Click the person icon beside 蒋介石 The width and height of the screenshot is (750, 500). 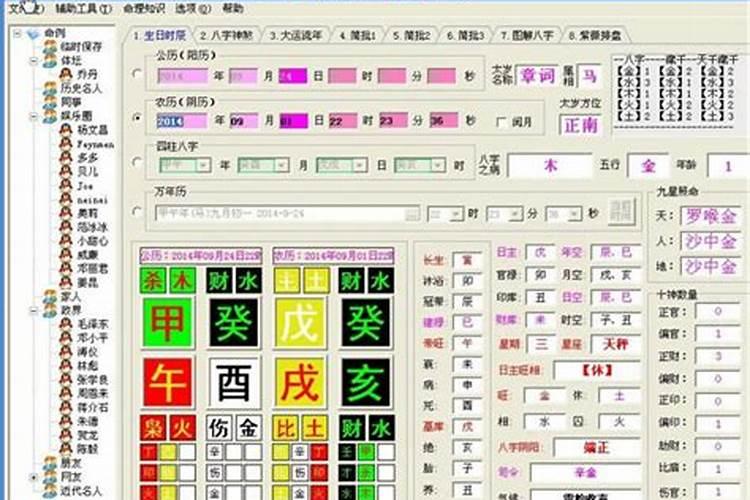[66, 407]
